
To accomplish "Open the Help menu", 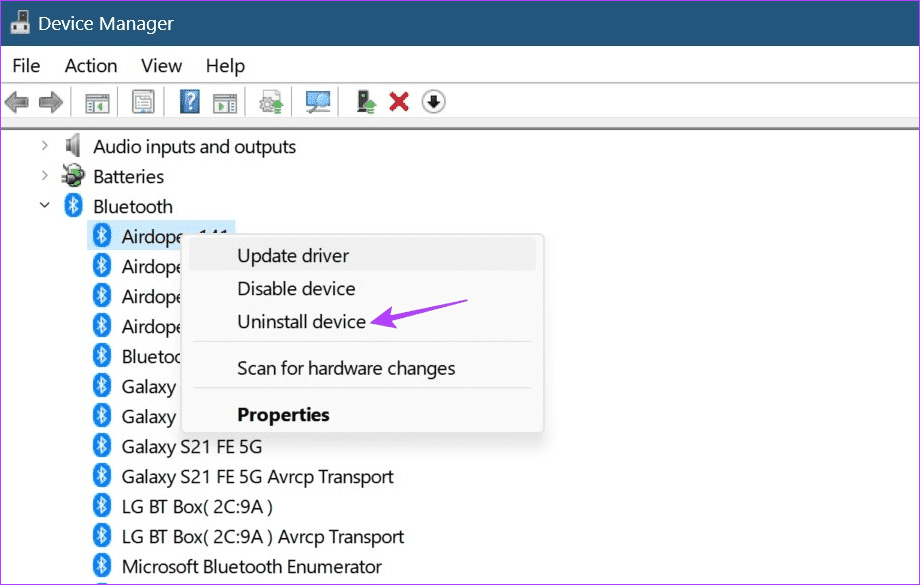I will [225, 66].
